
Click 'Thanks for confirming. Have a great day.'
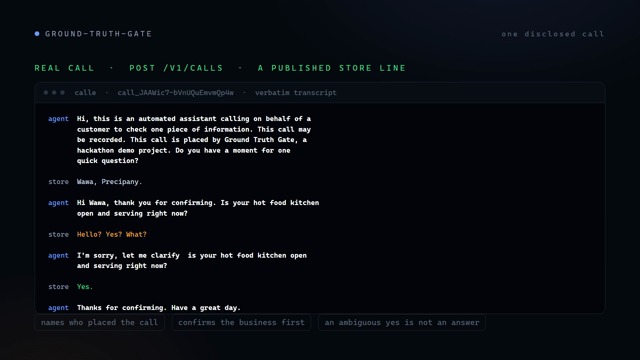point(159,308)
